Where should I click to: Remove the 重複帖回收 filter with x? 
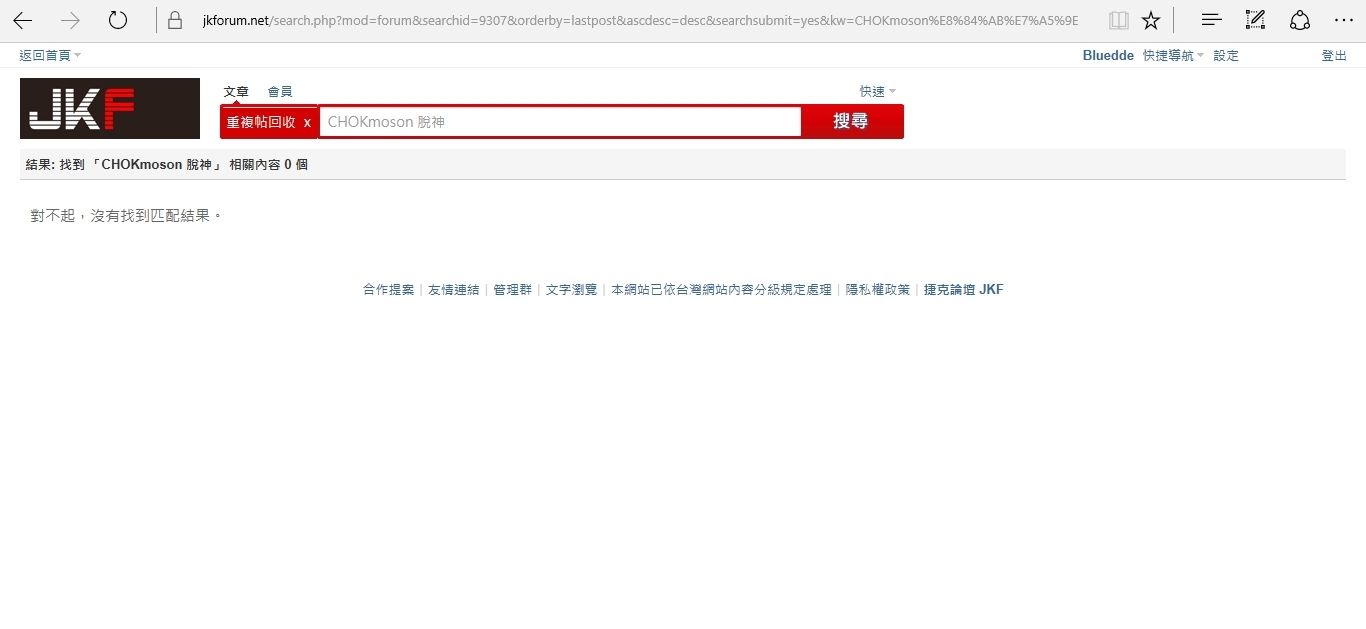[x=307, y=122]
